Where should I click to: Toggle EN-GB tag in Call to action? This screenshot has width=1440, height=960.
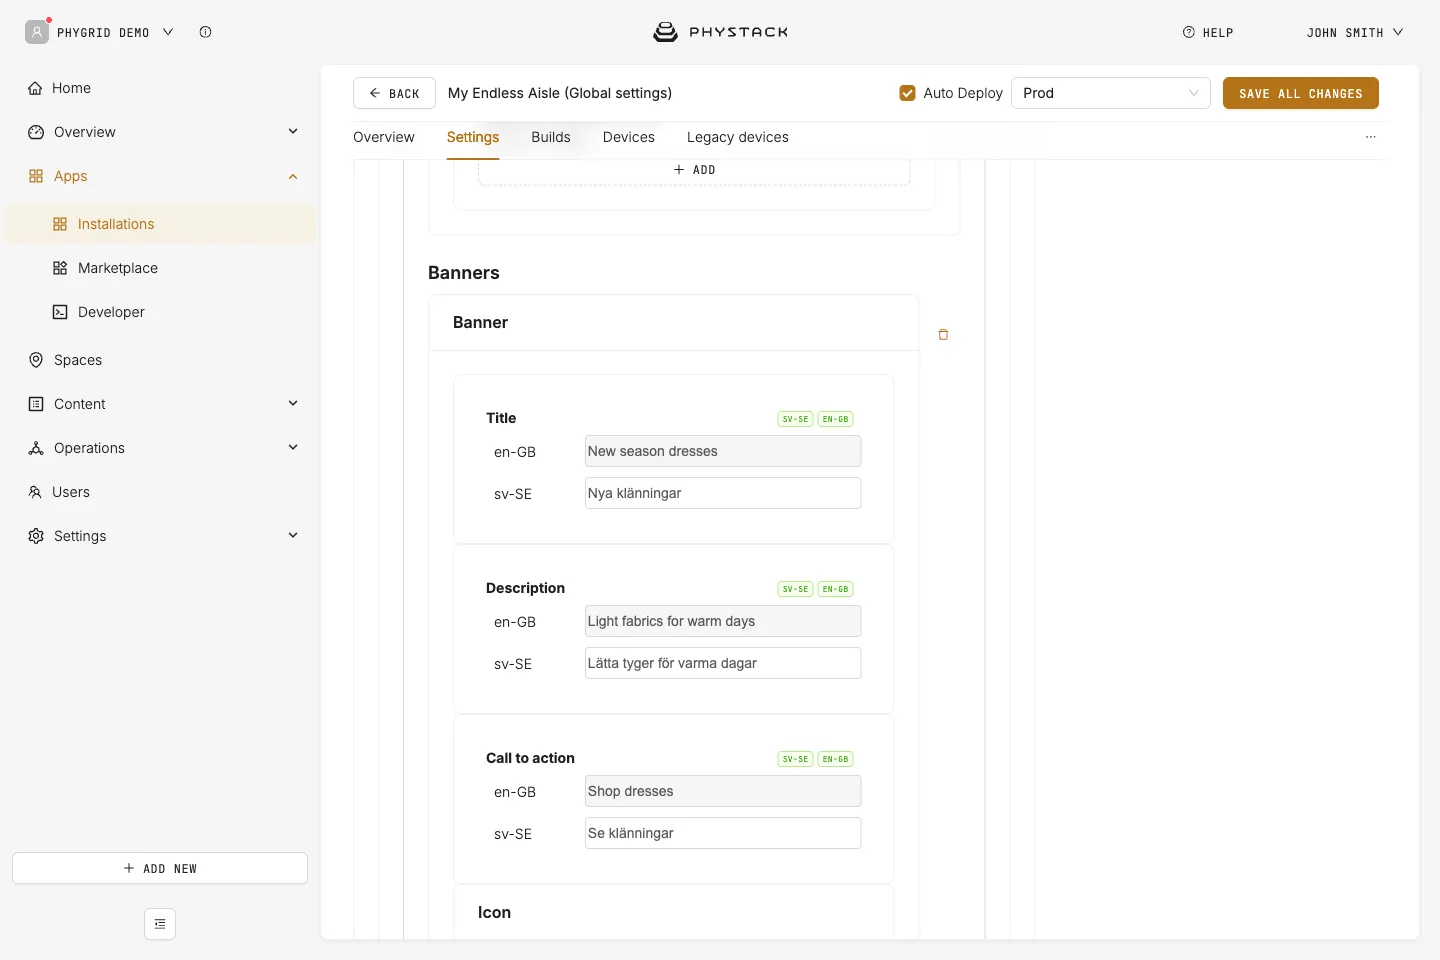[835, 759]
